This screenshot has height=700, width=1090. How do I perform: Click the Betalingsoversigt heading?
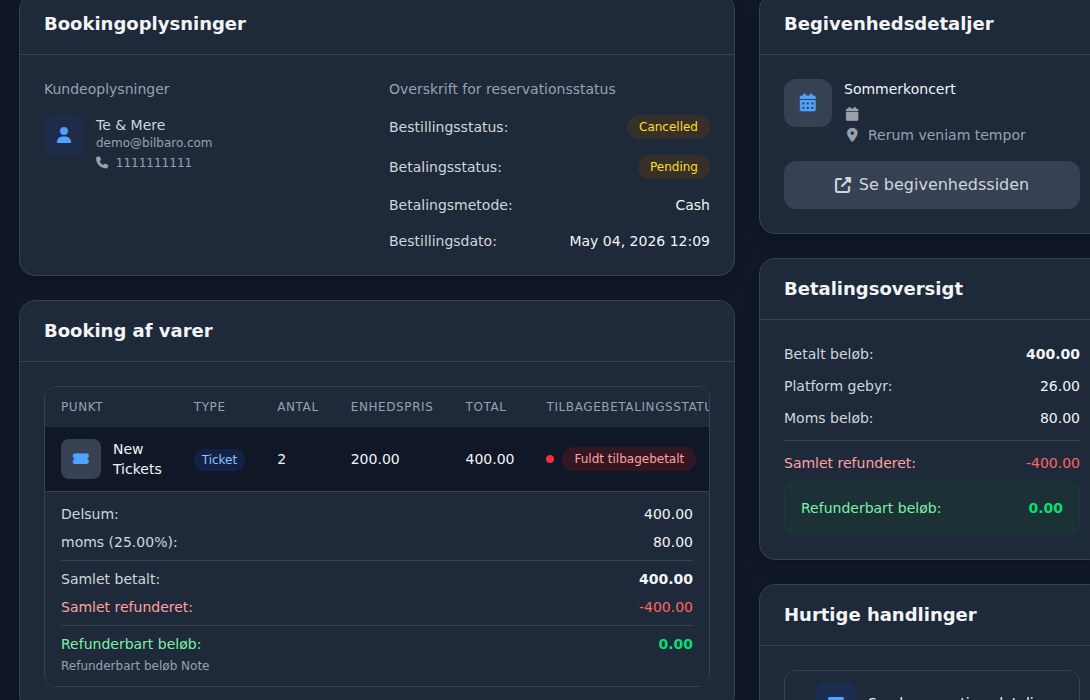874,288
